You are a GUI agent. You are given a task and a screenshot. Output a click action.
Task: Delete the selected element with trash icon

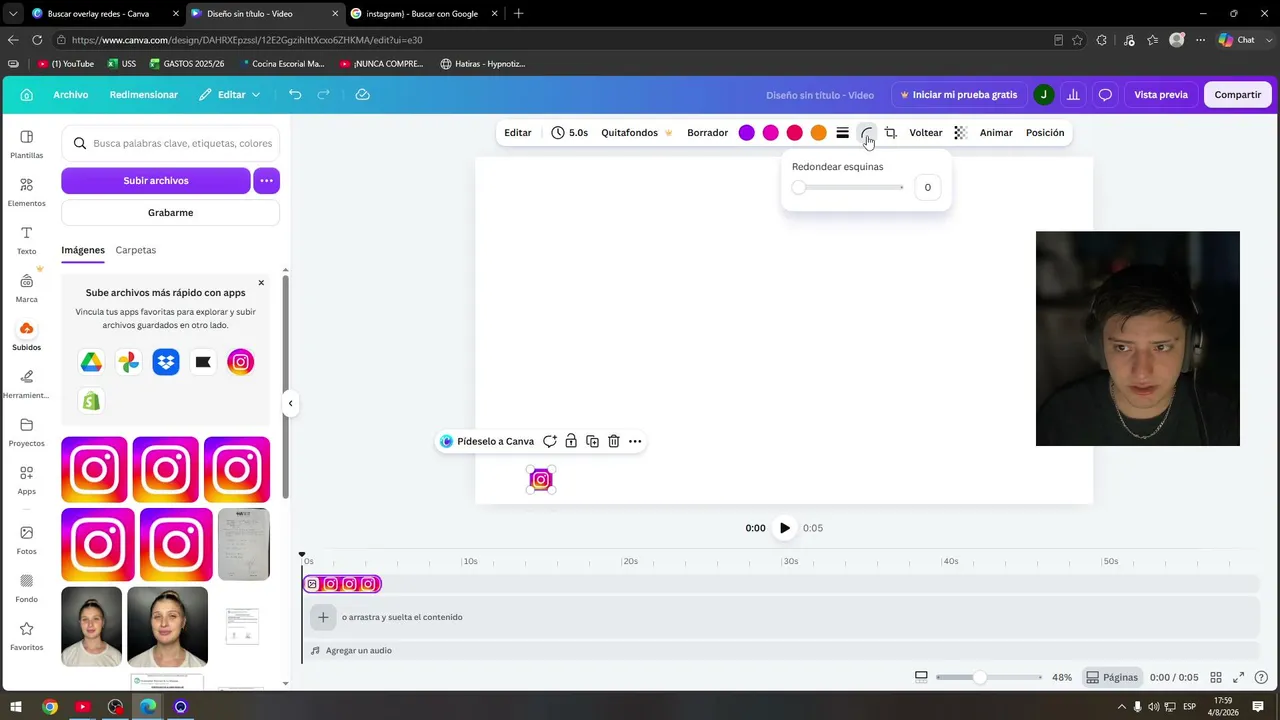tap(614, 441)
